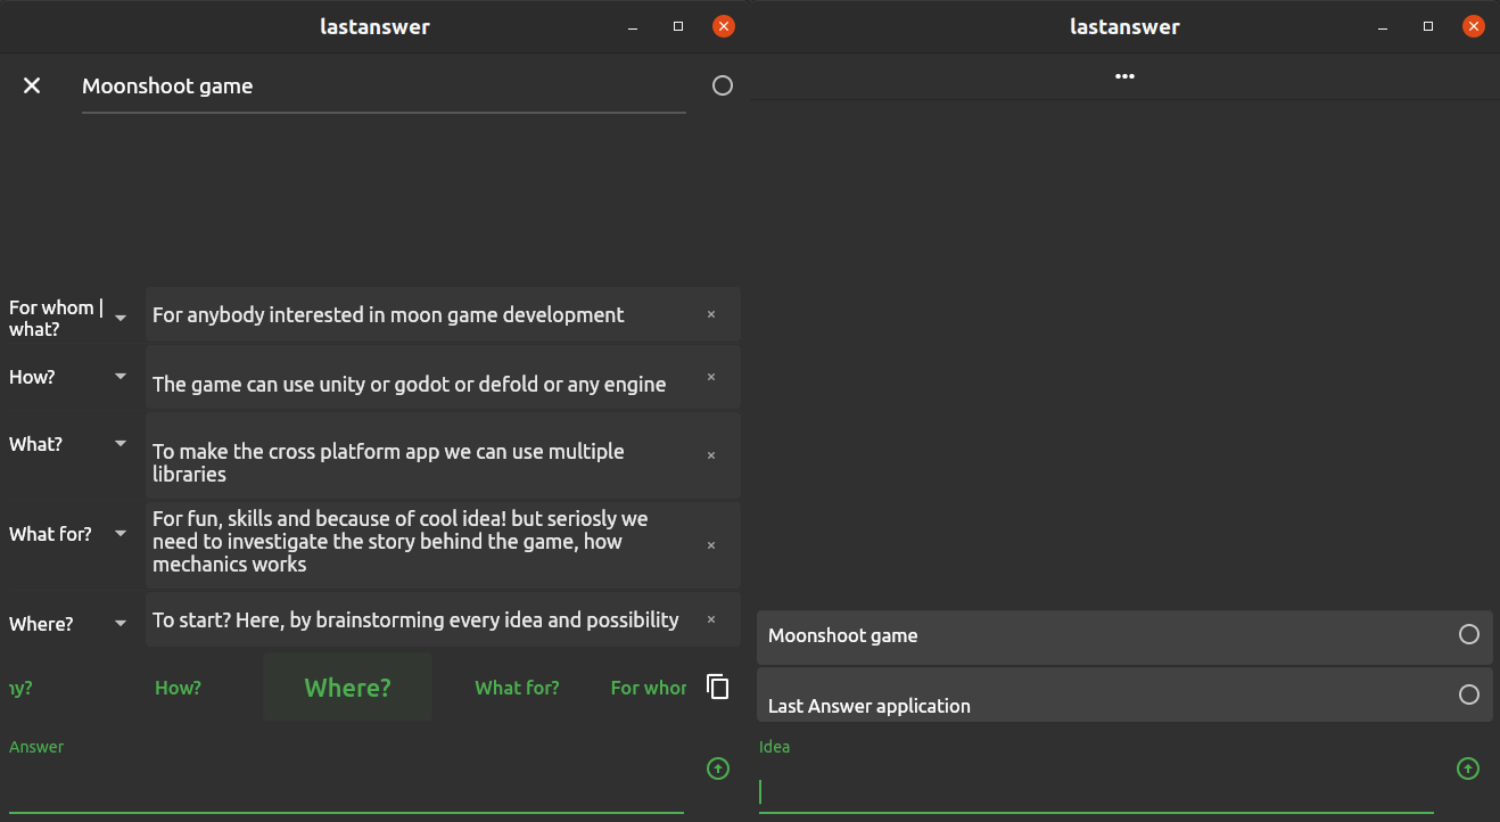This screenshot has height=822, width=1500.
Task: Click the 'To start? Here, by brainstorming' answer text
Action: coord(415,621)
